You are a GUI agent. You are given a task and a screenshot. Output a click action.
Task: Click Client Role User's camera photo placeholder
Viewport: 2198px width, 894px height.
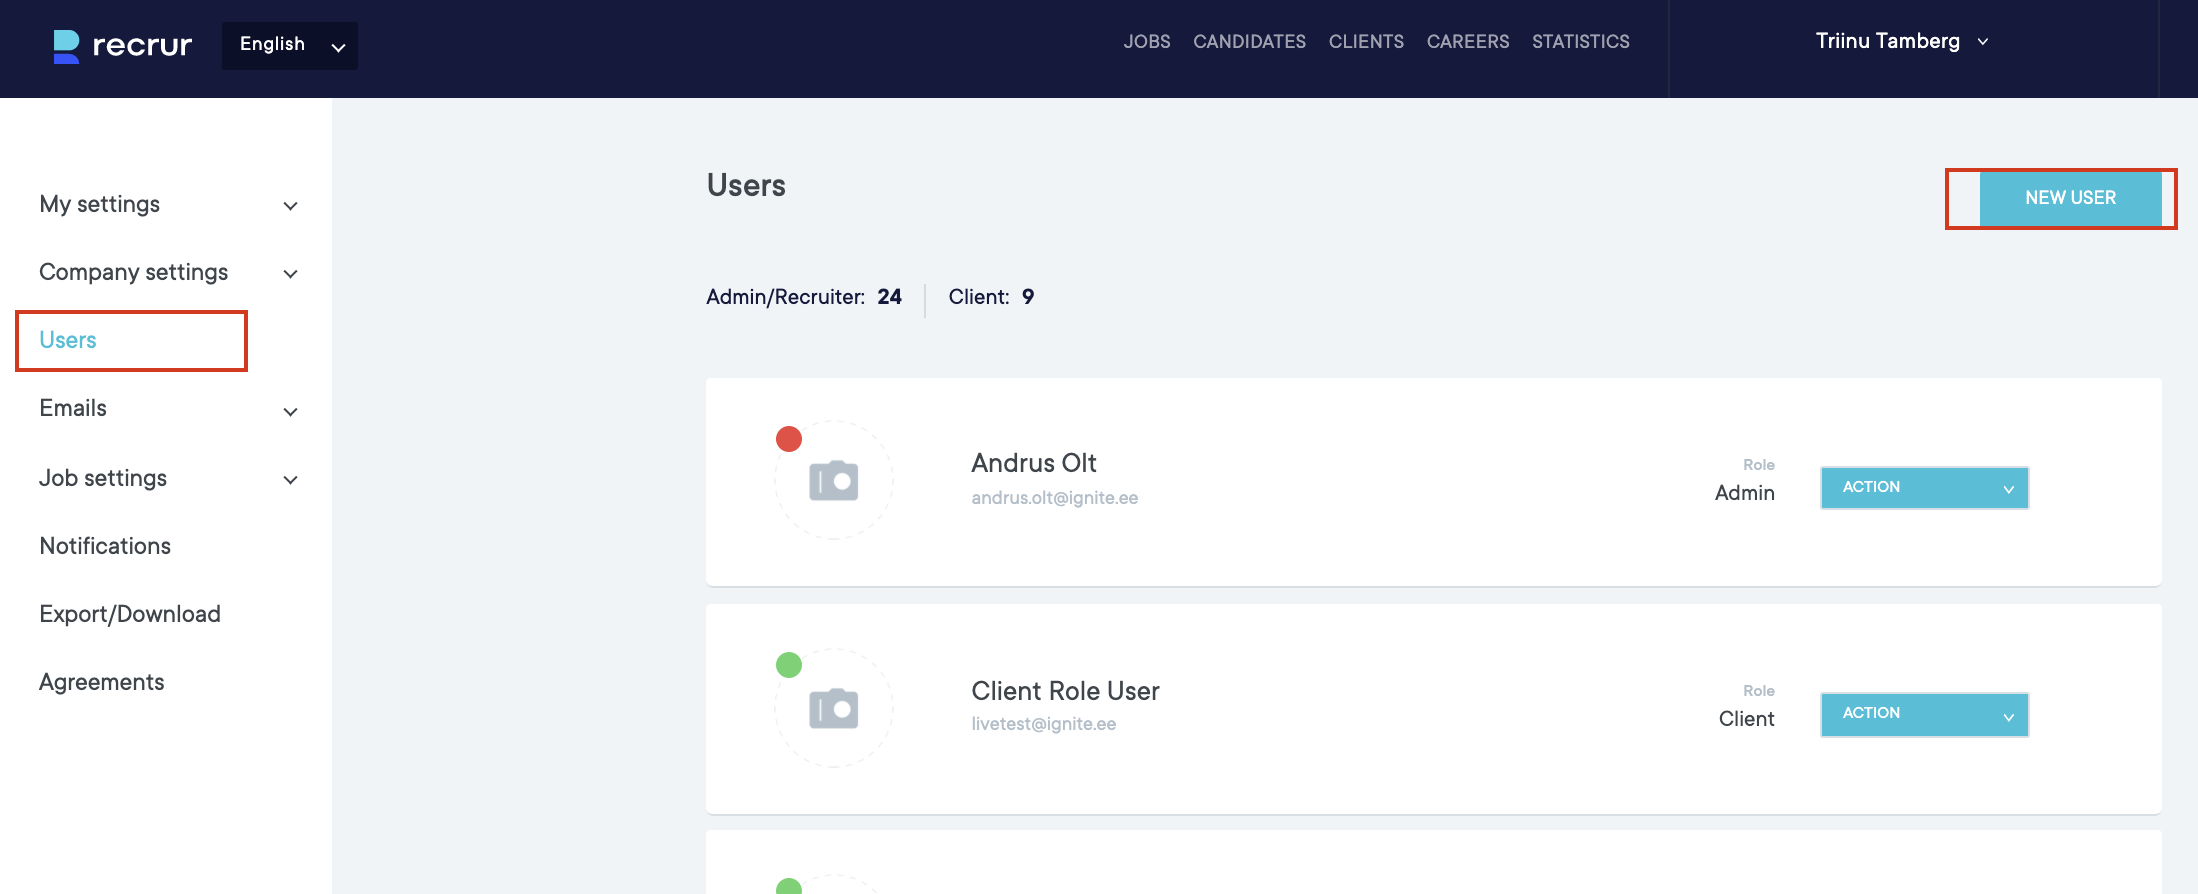[833, 709]
